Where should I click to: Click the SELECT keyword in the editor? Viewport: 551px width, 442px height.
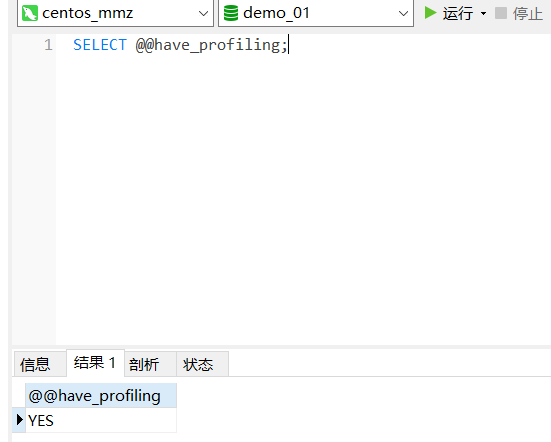click(x=100, y=45)
